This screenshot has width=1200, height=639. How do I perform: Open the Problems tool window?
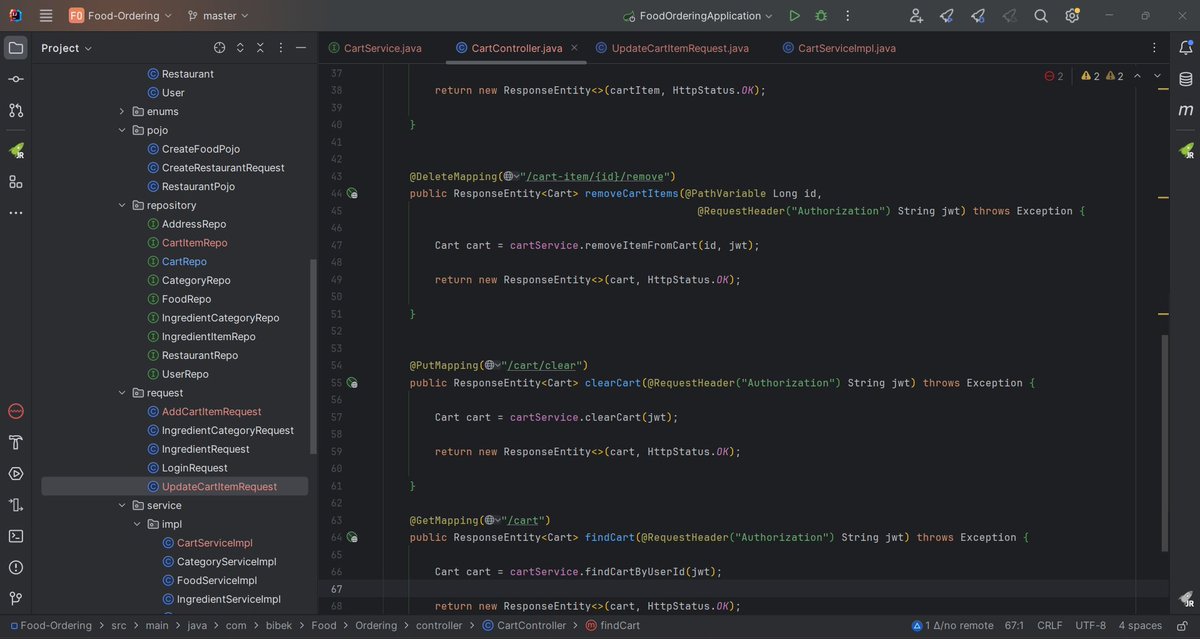16,566
